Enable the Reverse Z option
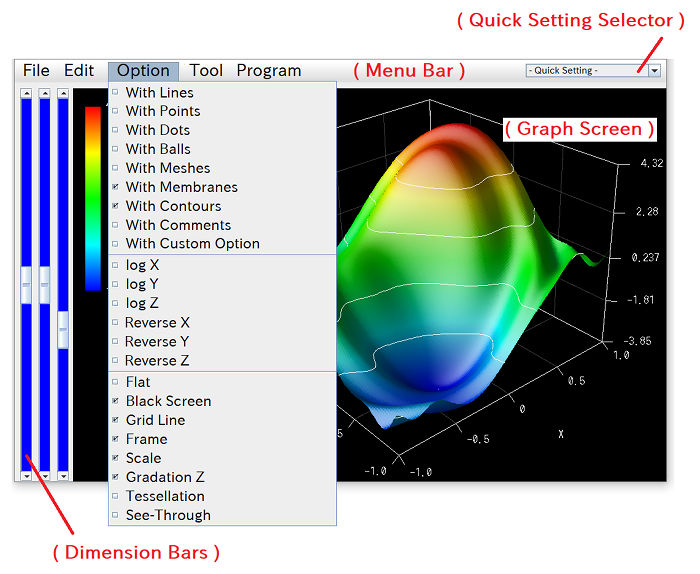 tap(222, 360)
